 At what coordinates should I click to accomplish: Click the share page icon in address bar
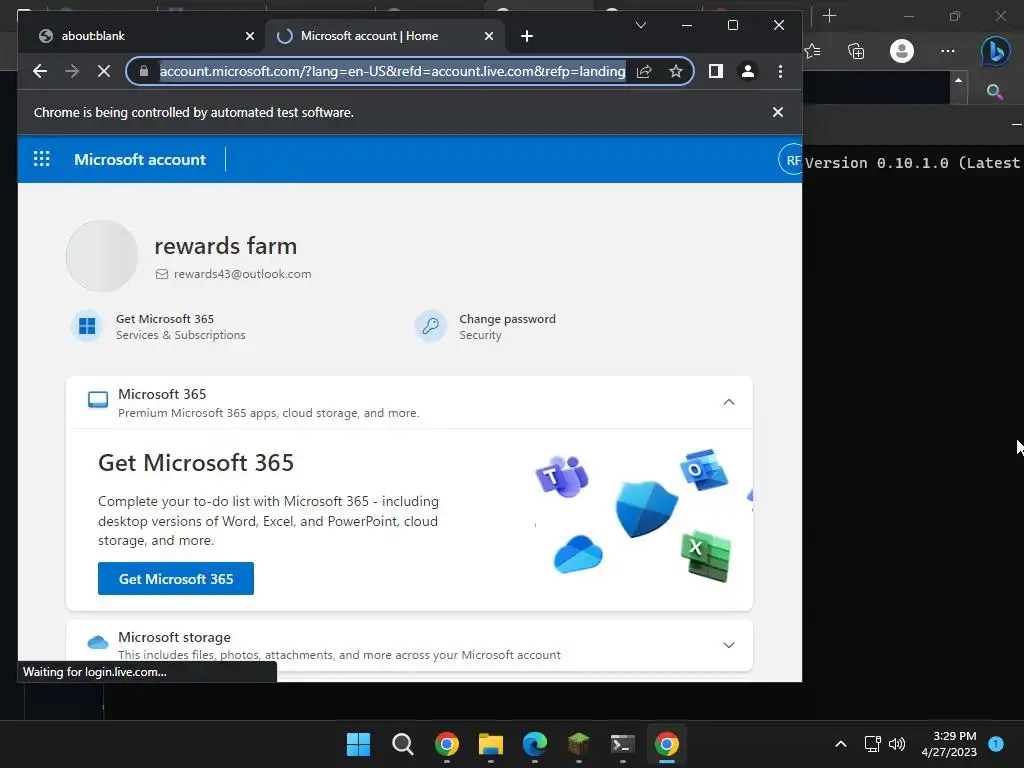[644, 71]
